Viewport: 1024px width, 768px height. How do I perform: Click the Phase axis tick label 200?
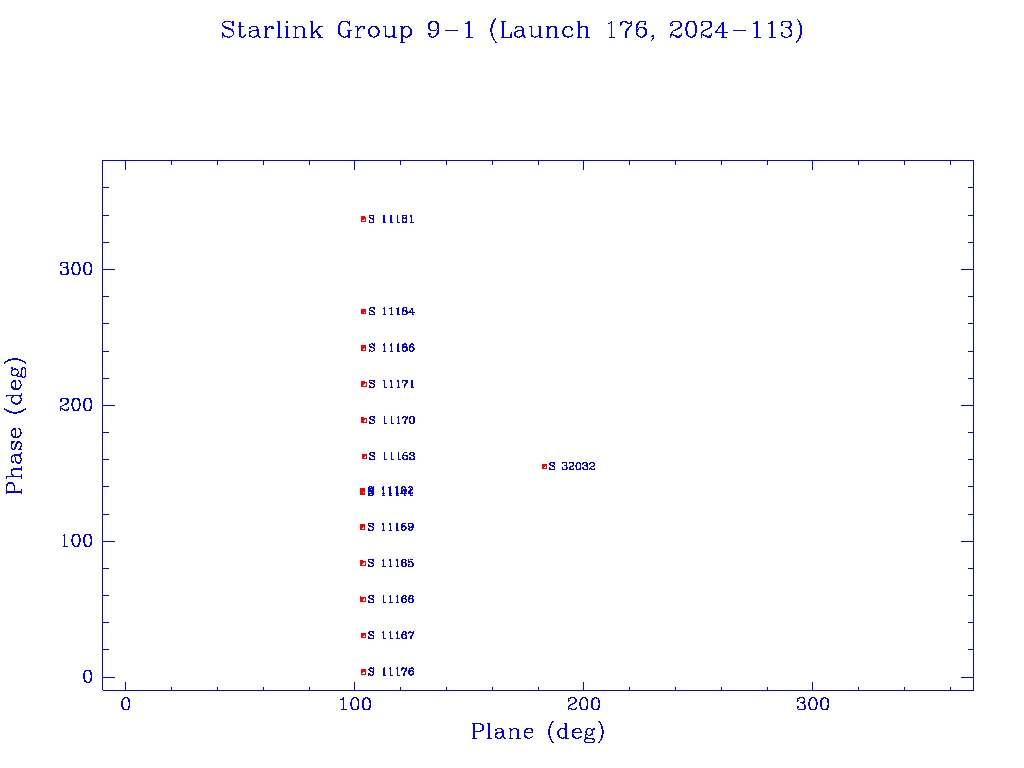pos(76,405)
